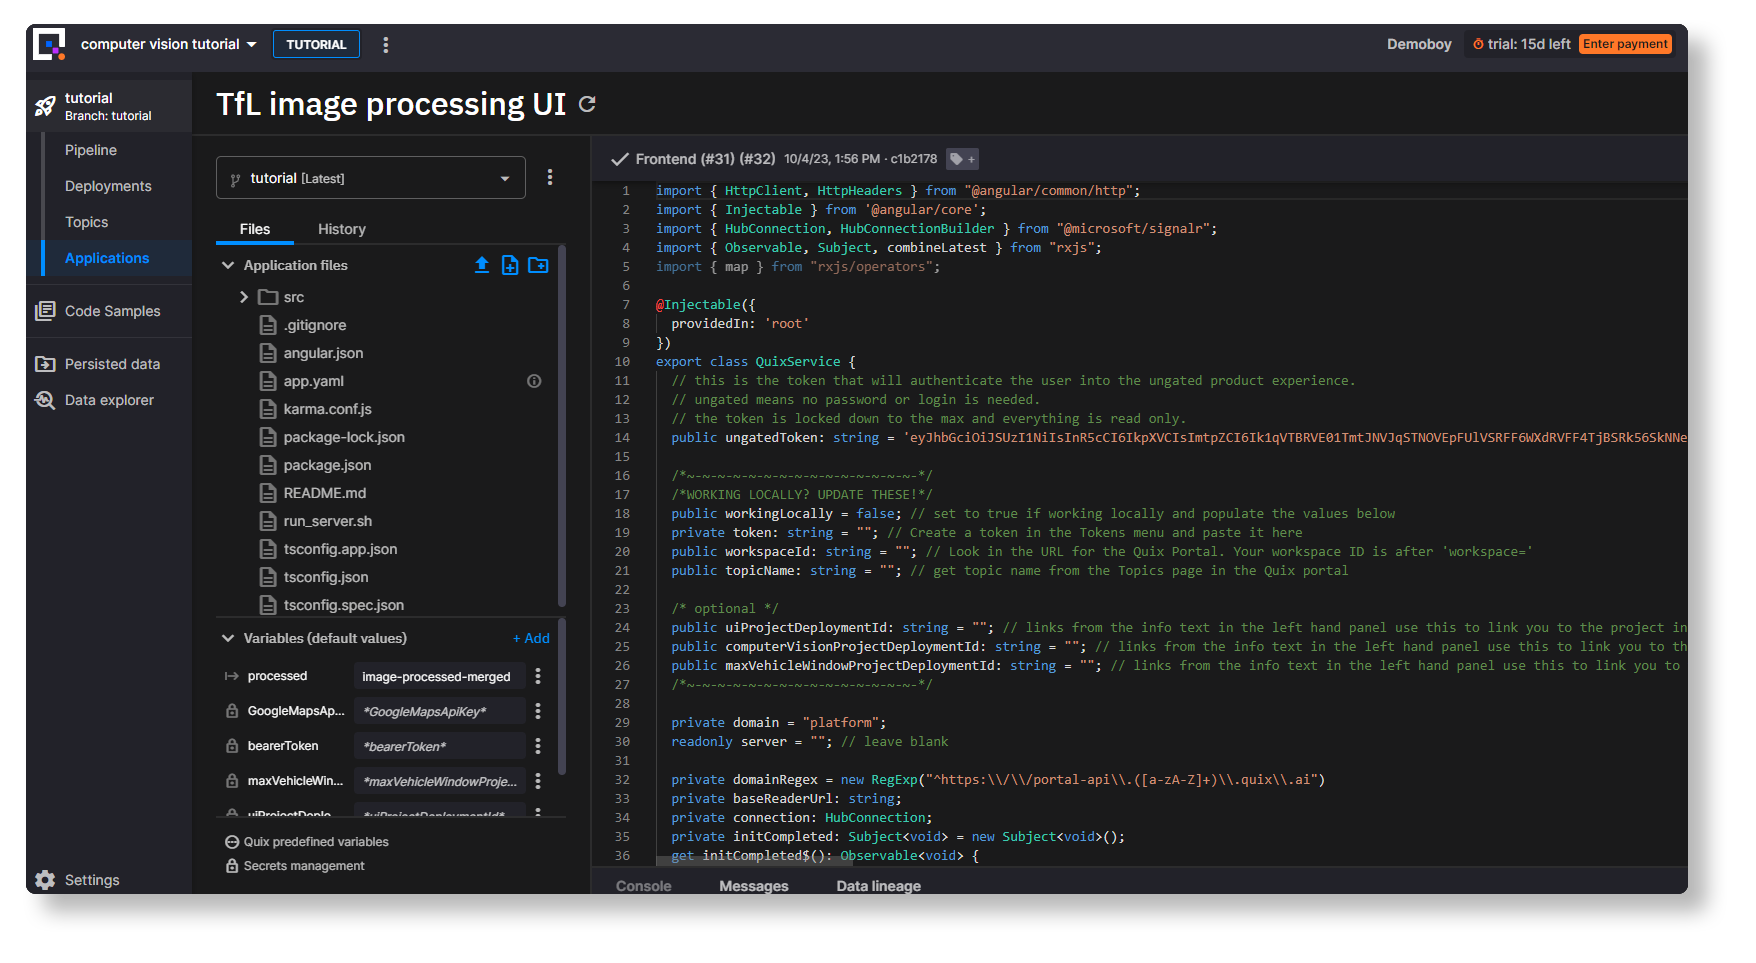View info tooltip icon next to app.yaml
This screenshot has height=963, width=1756.
coord(534,381)
